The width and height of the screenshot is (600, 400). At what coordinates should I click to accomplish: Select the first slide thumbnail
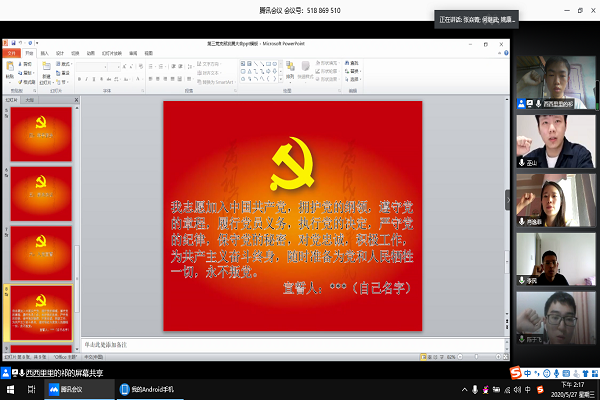point(40,130)
